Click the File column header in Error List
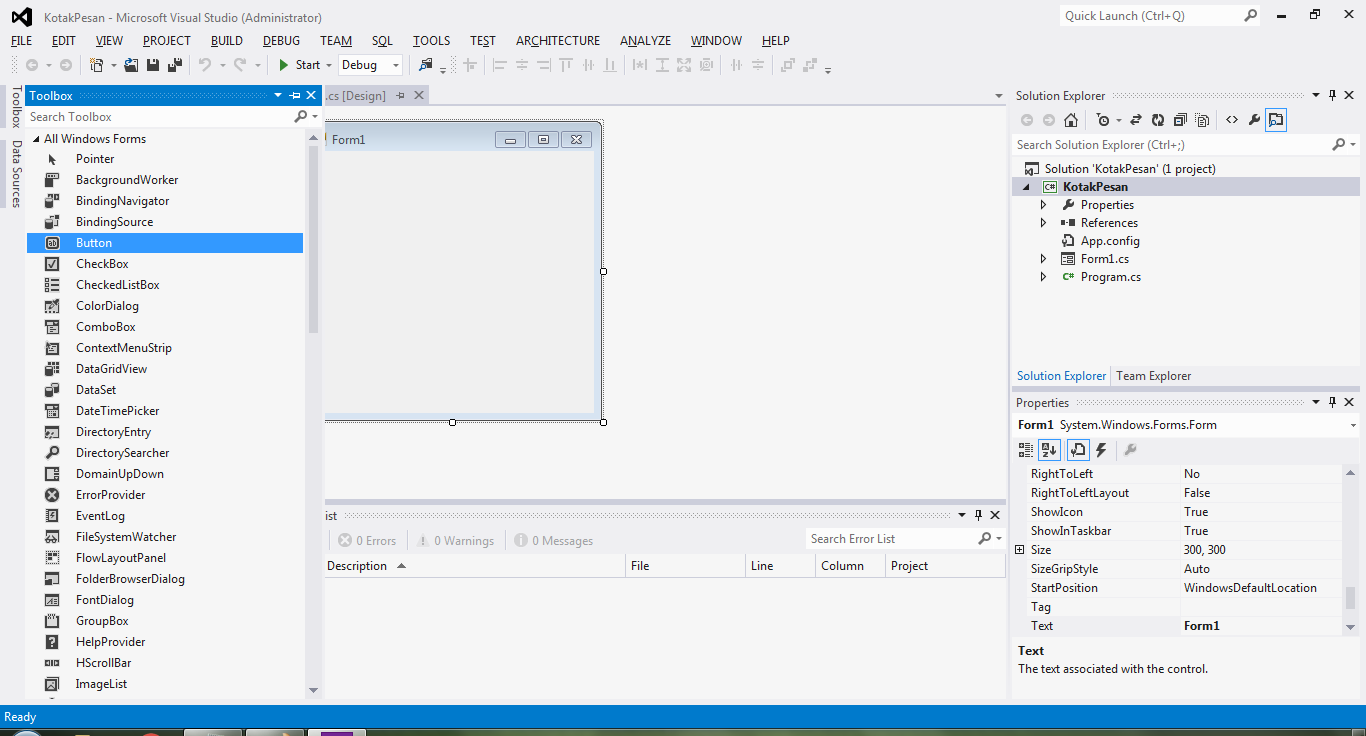 click(686, 566)
